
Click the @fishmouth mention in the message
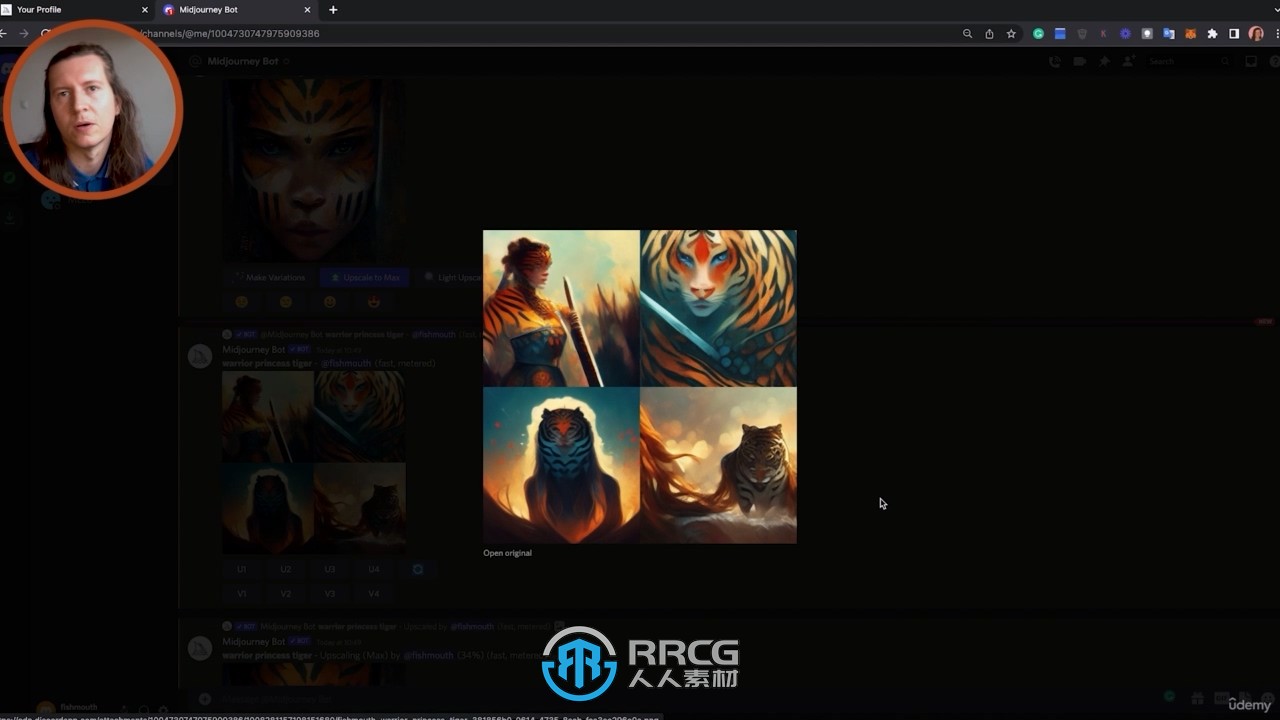[346, 364]
